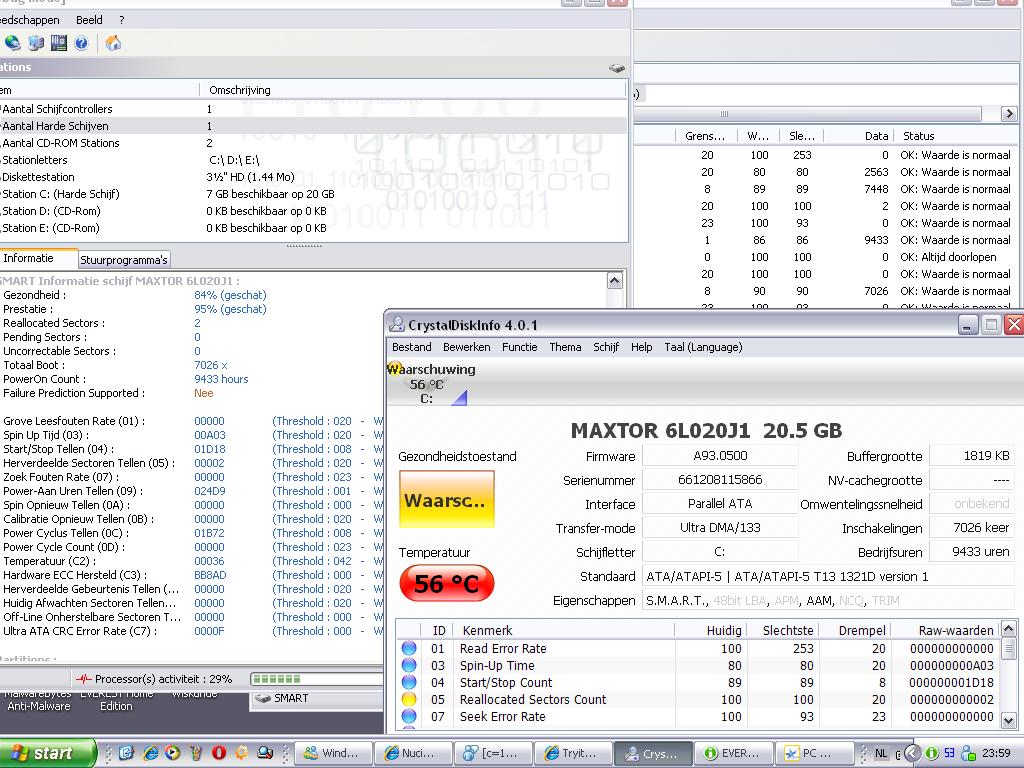This screenshot has height=768, width=1024.
Task: Click the red 56 °C temperature button
Action: pyautogui.click(x=447, y=583)
